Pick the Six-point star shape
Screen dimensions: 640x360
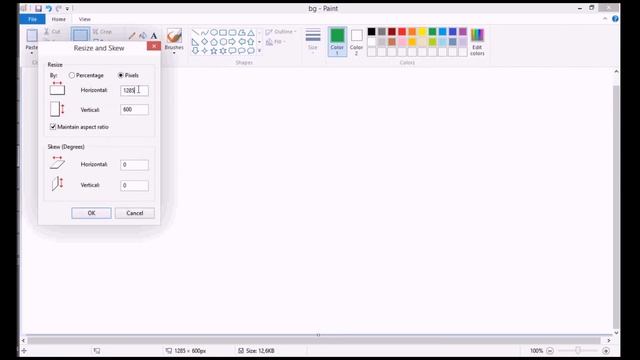(x=223, y=51)
